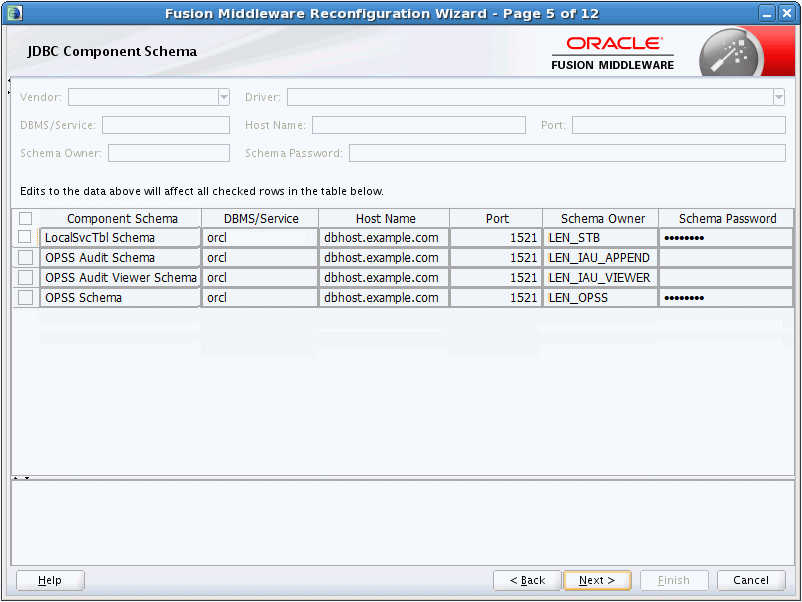Click the LEN_IAU_APPEND schema owner cell
The width and height of the screenshot is (802, 602).
pyautogui.click(x=600, y=257)
